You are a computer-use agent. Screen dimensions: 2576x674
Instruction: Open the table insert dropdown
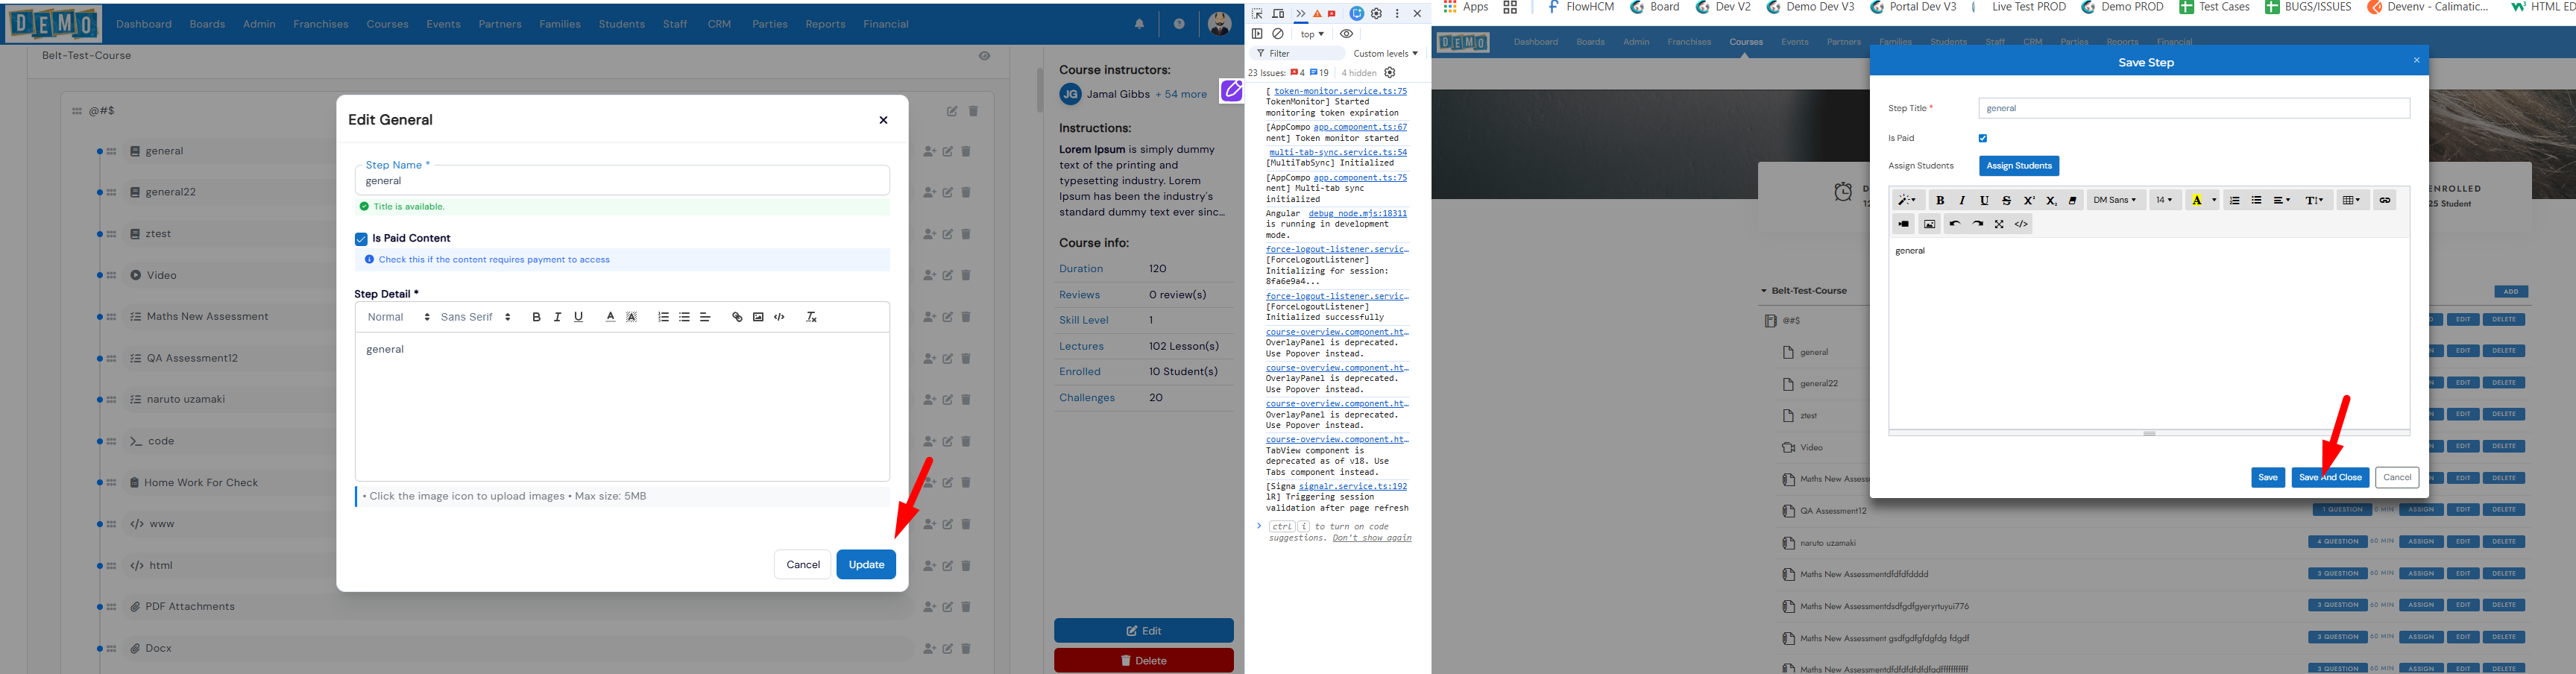tap(2352, 200)
